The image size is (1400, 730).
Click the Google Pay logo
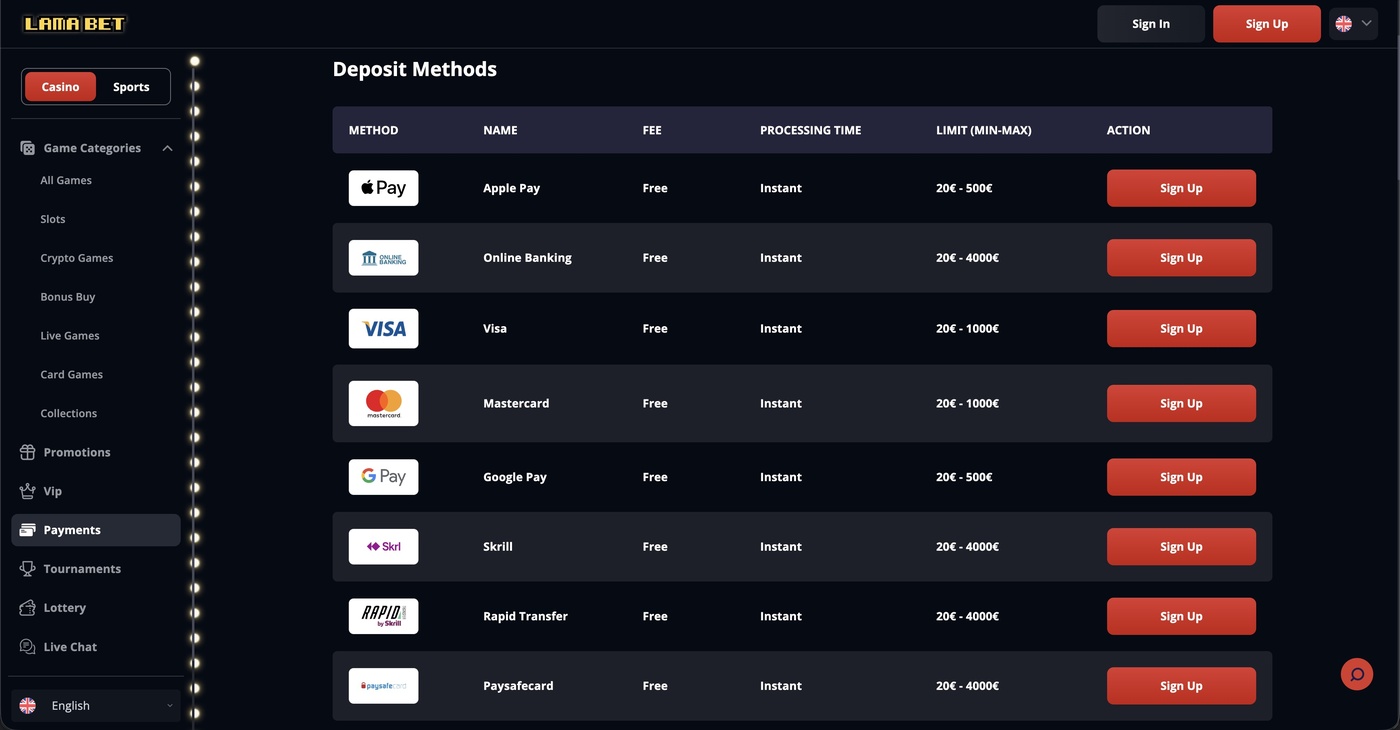click(383, 477)
